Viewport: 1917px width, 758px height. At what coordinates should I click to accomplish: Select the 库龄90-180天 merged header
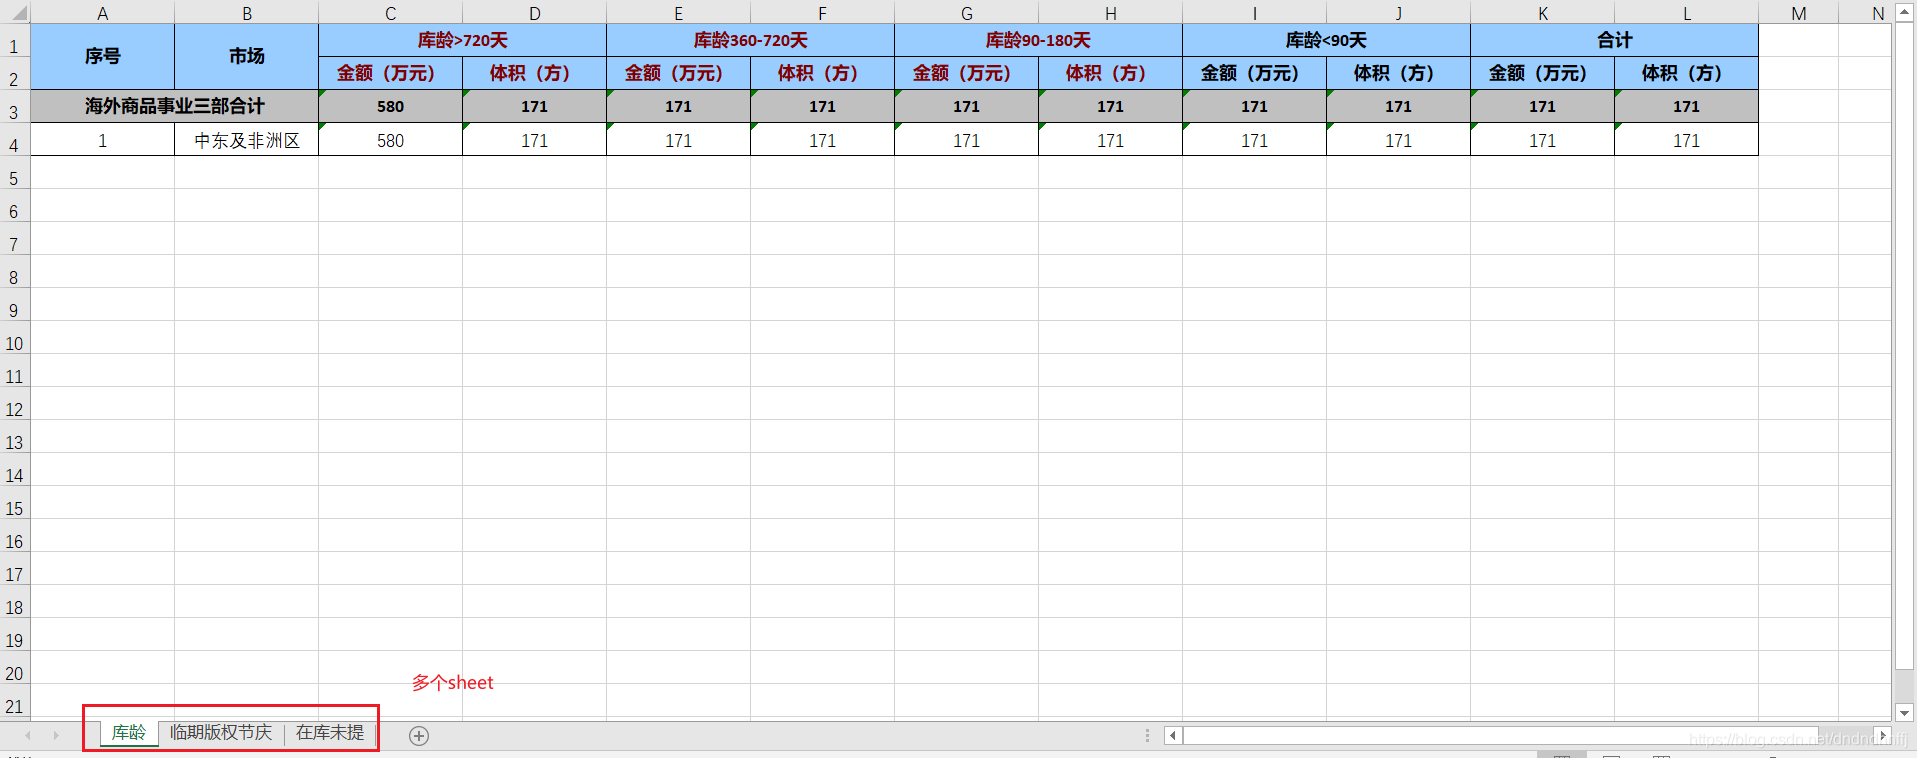point(1039,40)
